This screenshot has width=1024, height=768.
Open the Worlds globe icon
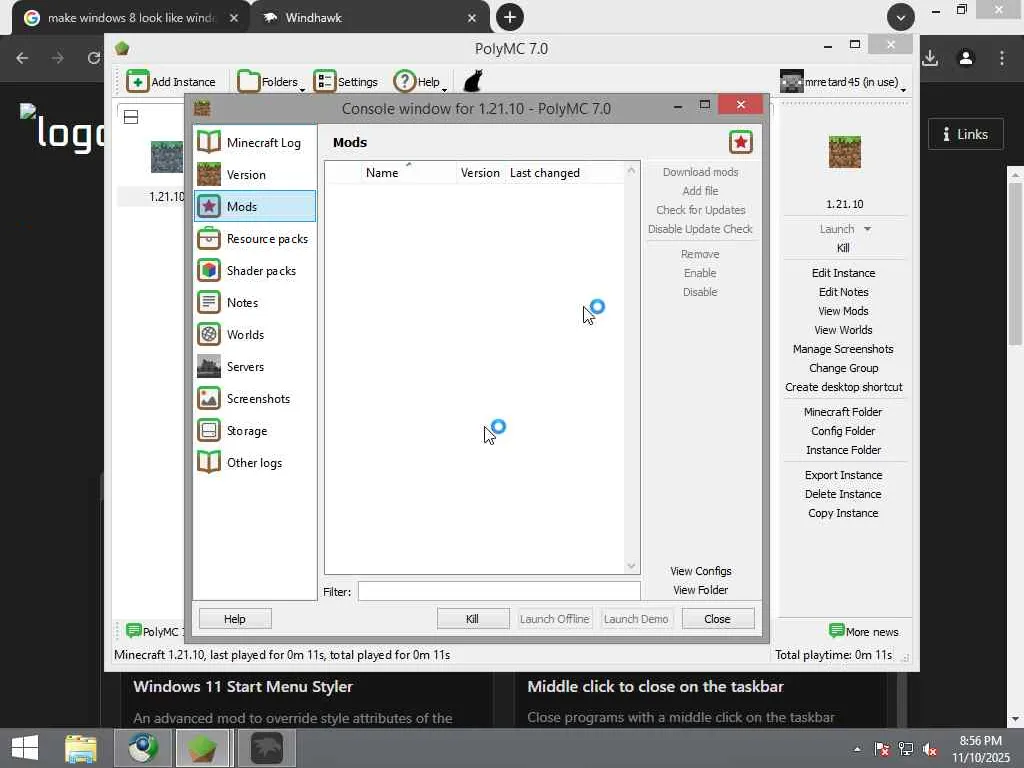(x=209, y=334)
